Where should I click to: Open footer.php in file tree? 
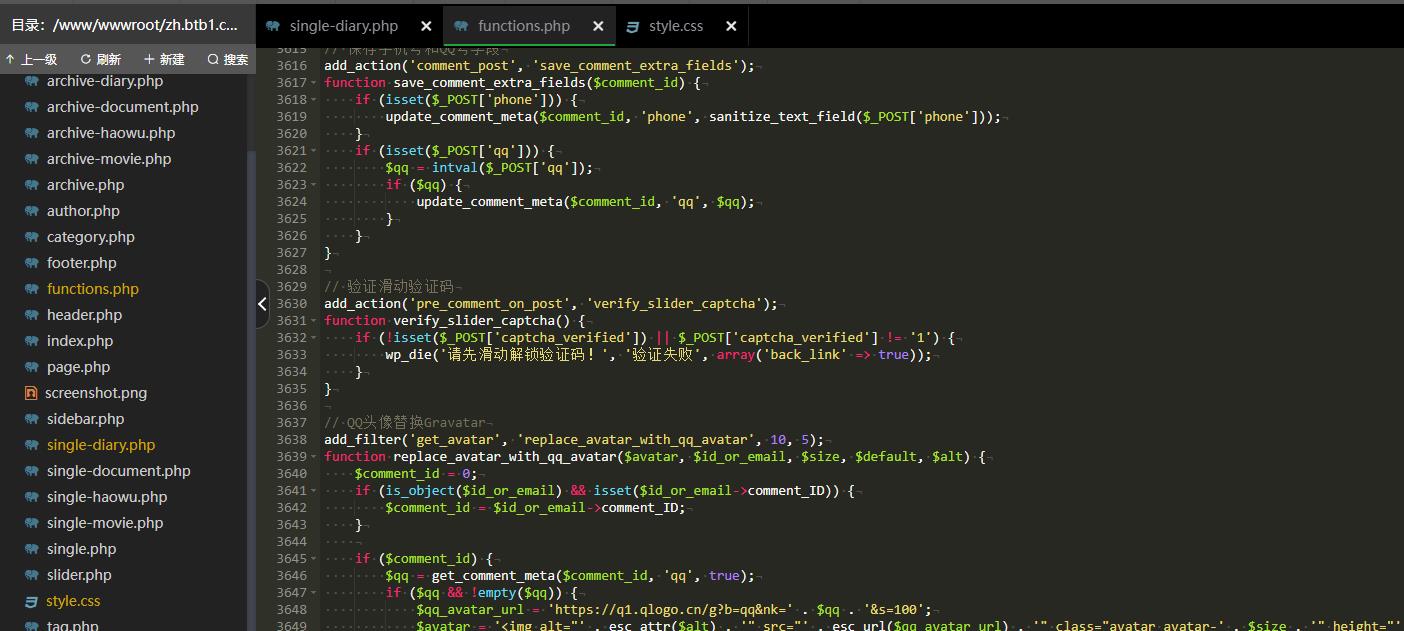coord(81,263)
